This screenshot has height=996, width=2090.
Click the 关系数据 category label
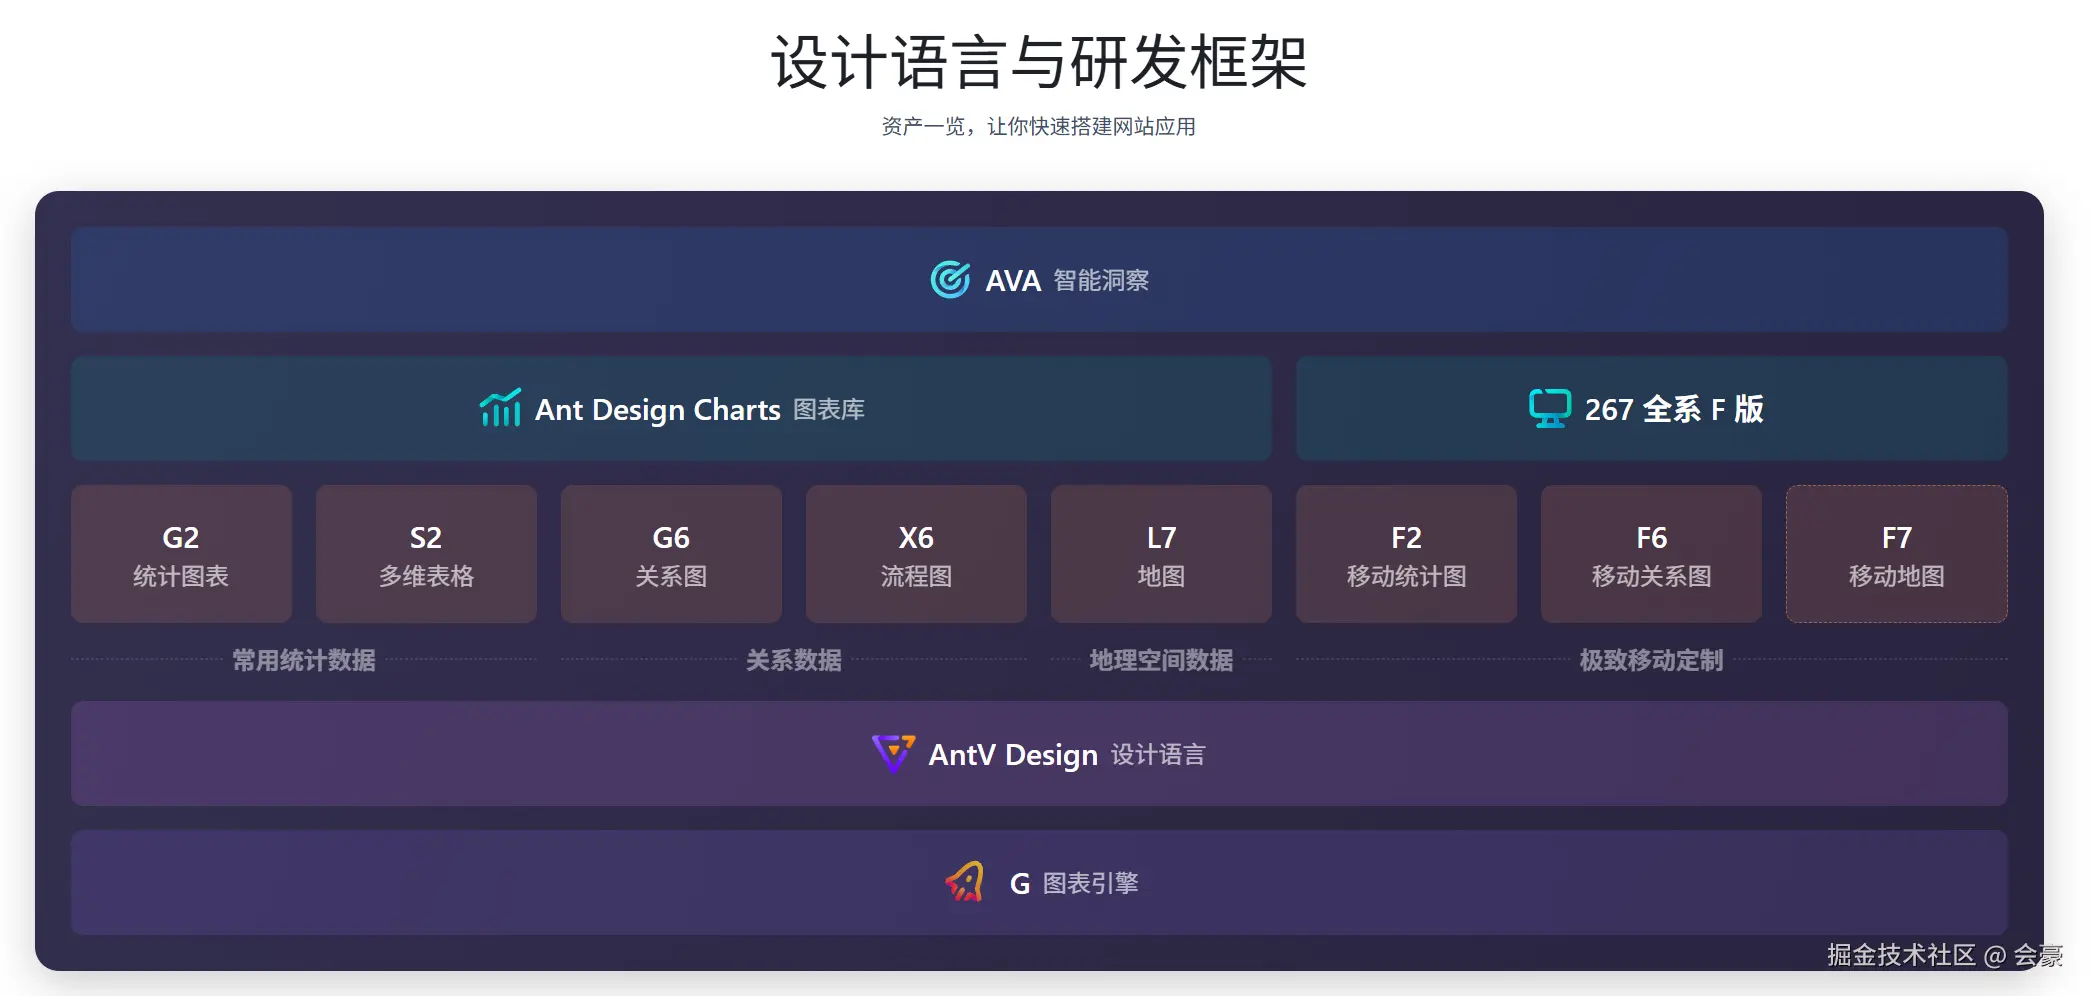coord(794,660)
